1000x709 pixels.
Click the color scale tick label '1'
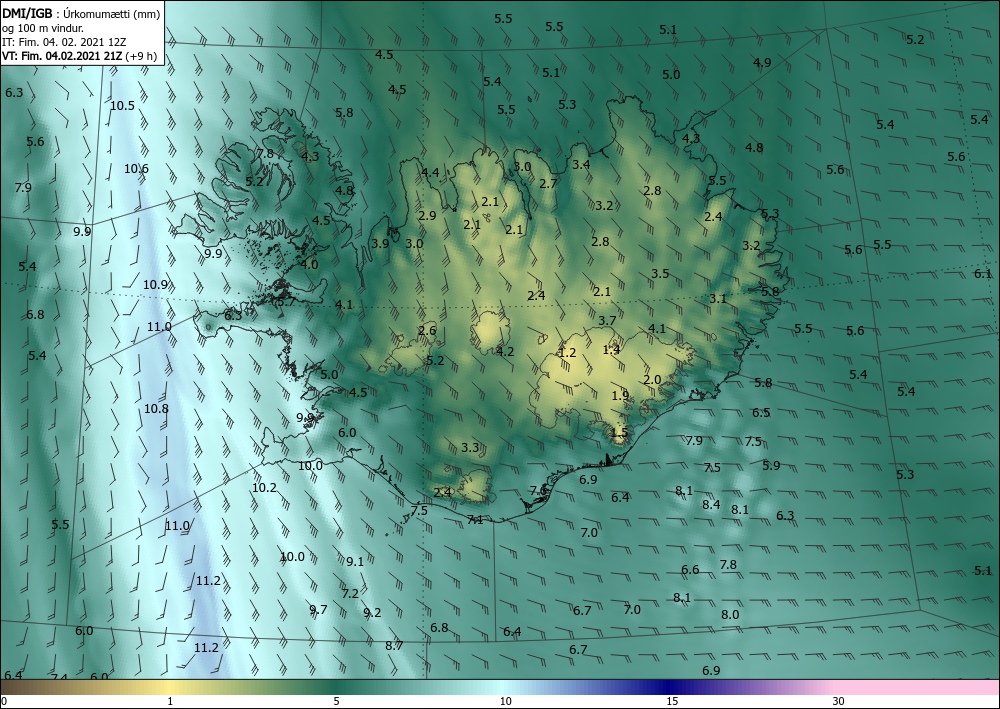(x=169, y=702)
